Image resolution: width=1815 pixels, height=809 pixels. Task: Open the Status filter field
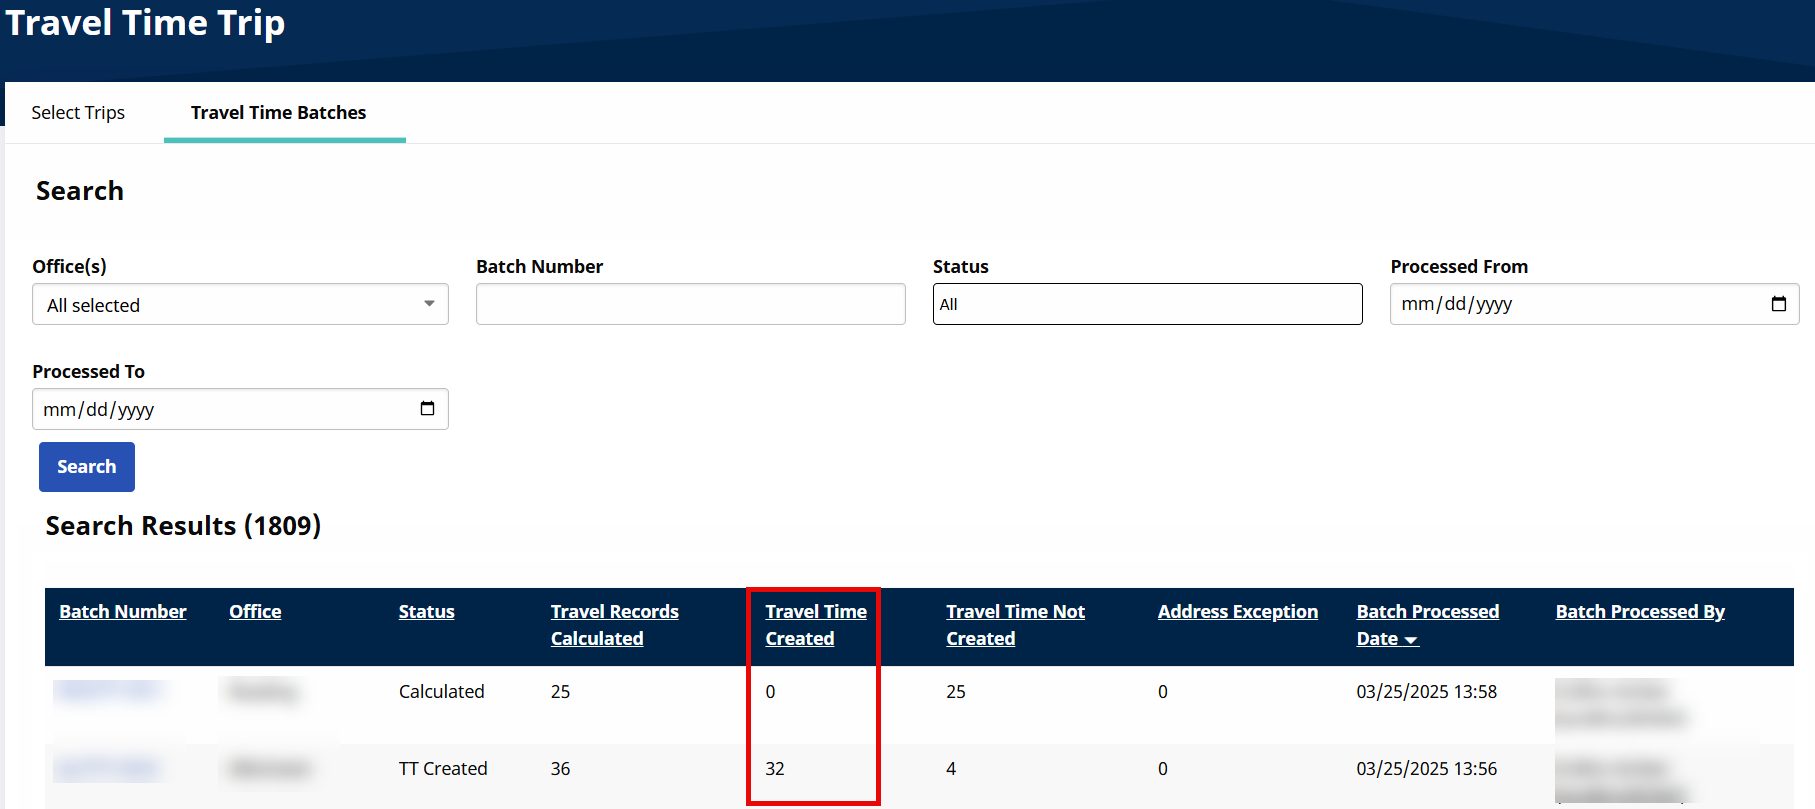[x=1146, y=304]
